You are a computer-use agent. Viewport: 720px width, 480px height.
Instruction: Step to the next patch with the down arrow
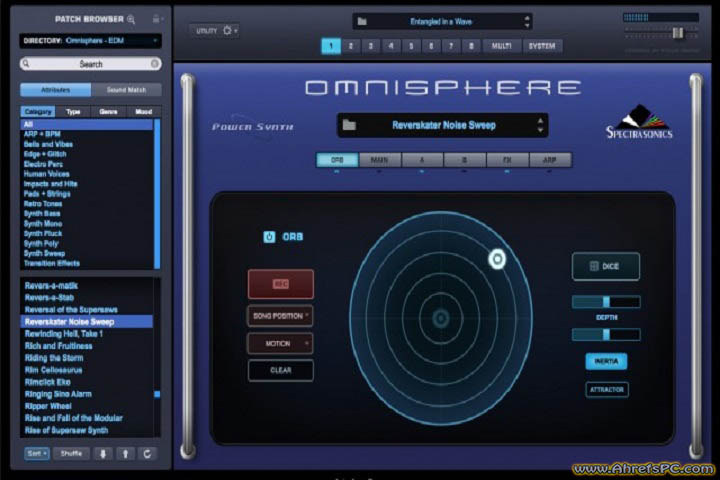pos(103,454)
